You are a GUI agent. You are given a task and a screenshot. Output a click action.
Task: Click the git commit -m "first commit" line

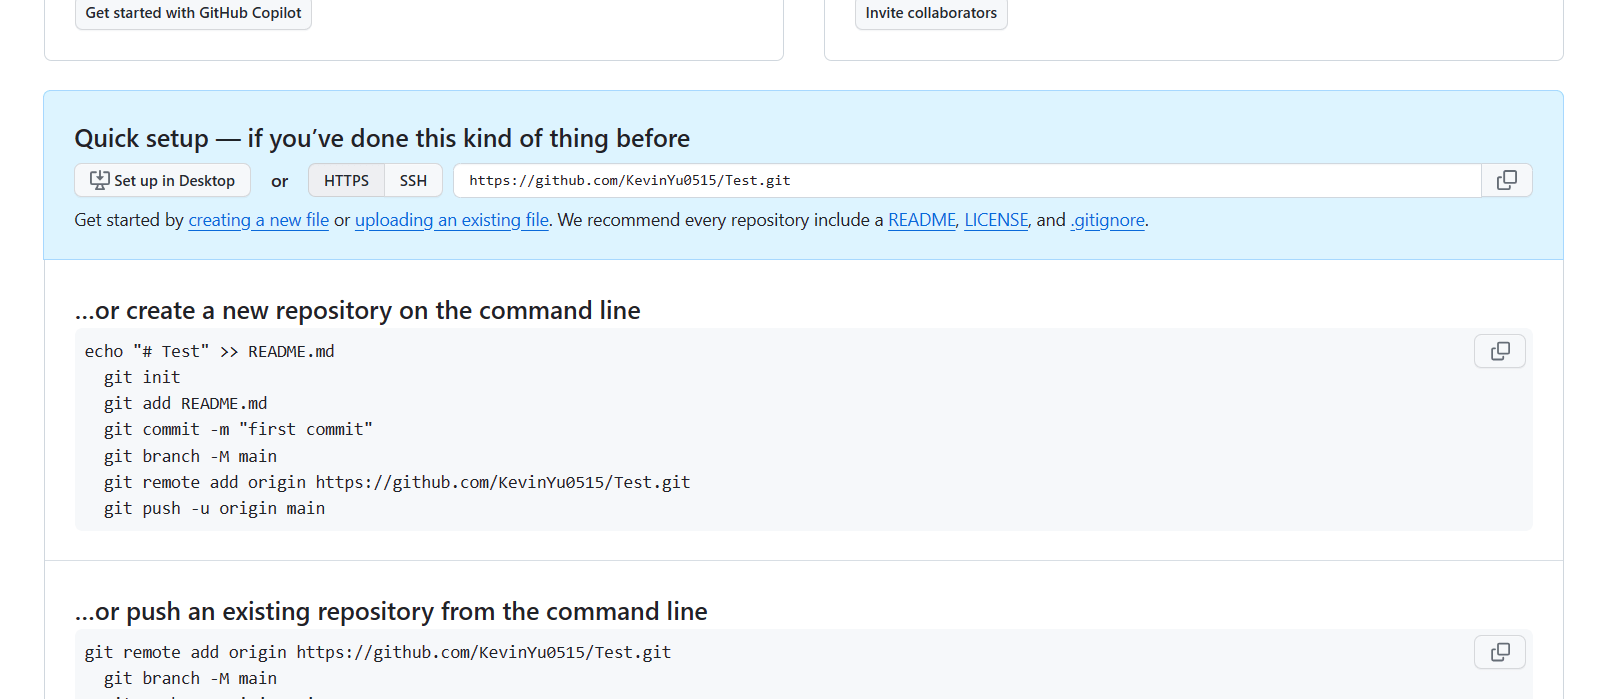[x=238, y=429]
